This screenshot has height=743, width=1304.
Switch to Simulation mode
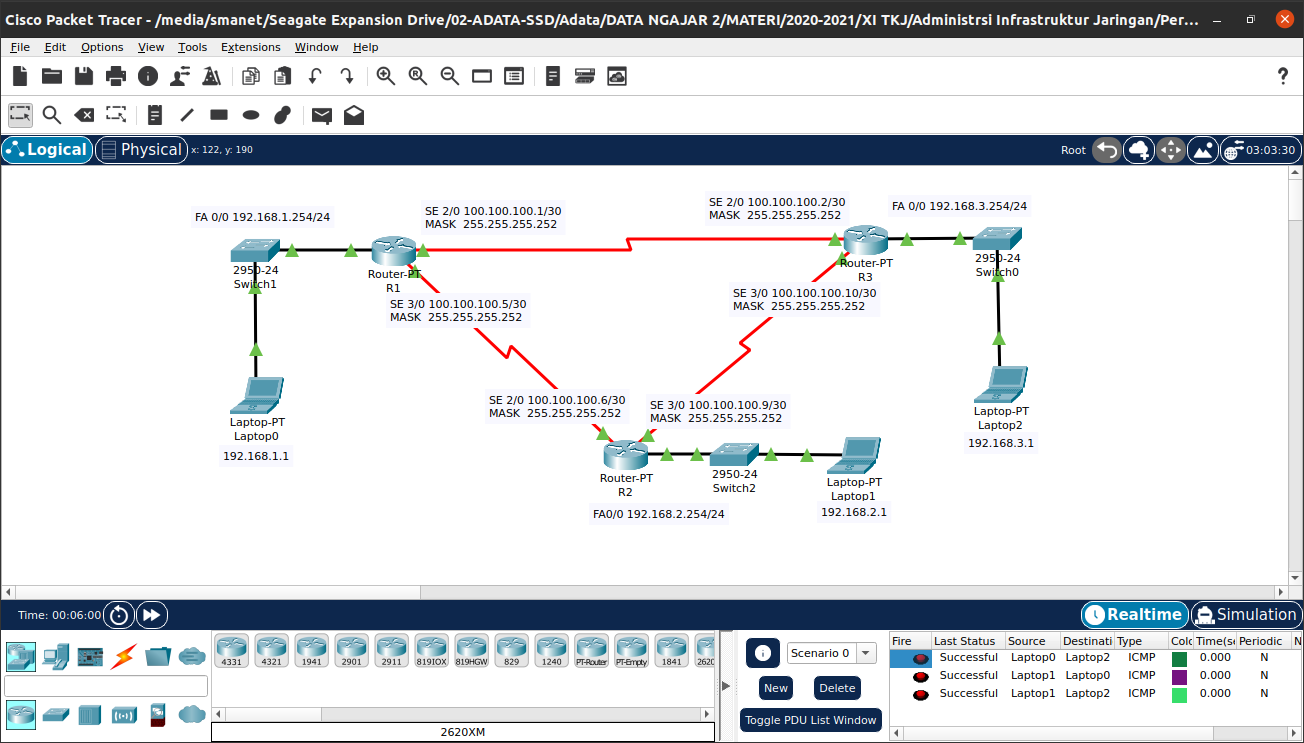point(1245,615)
